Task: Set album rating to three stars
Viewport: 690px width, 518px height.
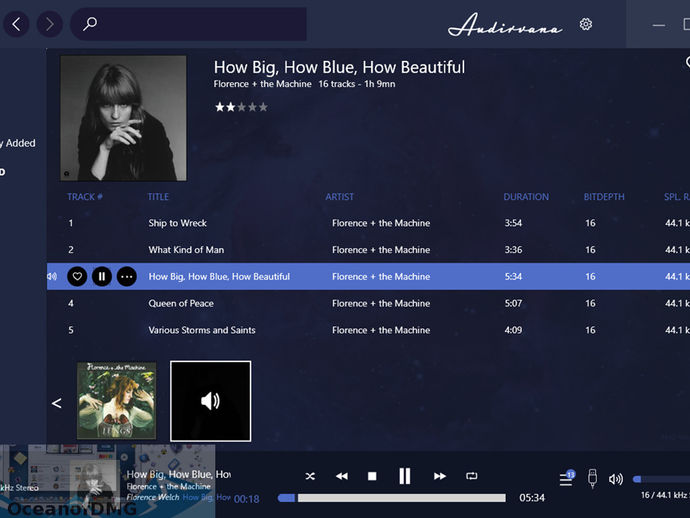Action: [x=242, y=107]
